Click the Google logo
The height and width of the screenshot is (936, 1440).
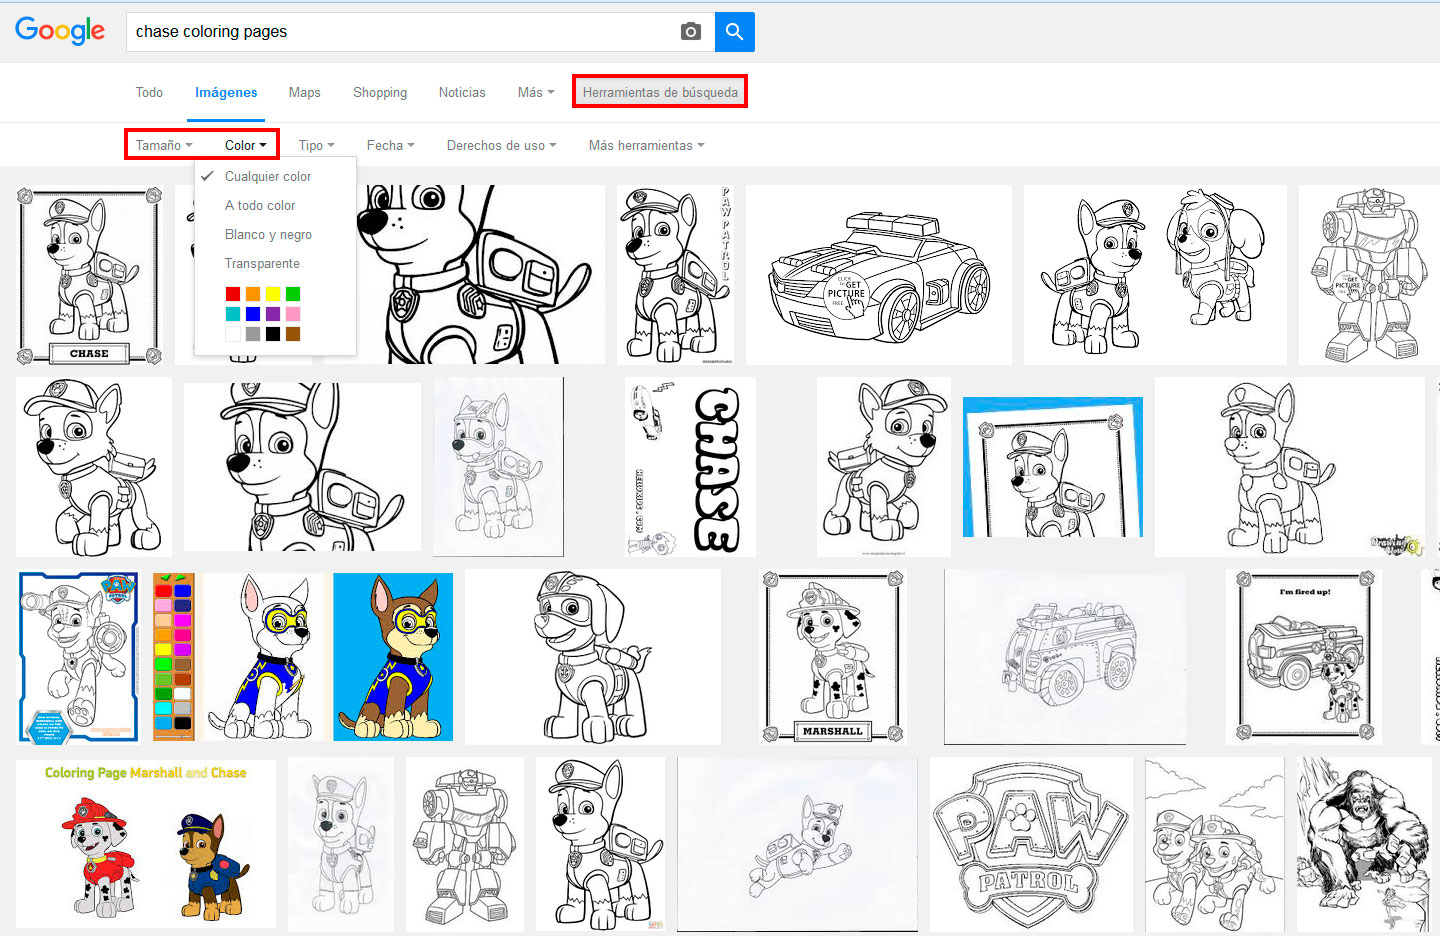point(60,31)
